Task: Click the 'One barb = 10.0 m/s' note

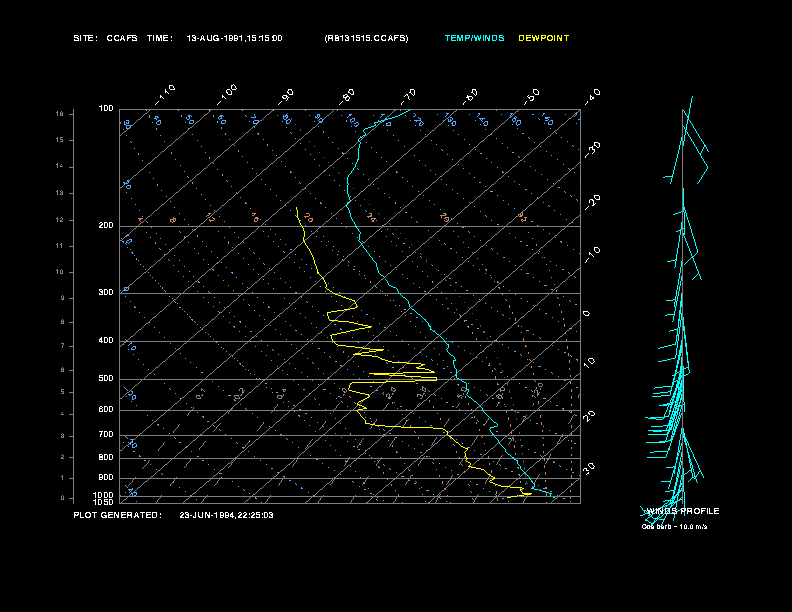Action: tap(674, 527)
